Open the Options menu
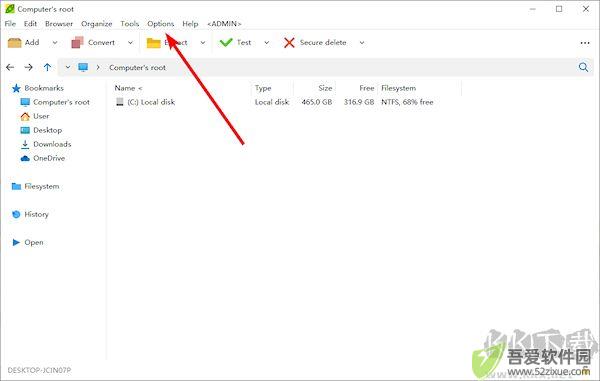Screen dimensions: 600x381 coord(161,24)
